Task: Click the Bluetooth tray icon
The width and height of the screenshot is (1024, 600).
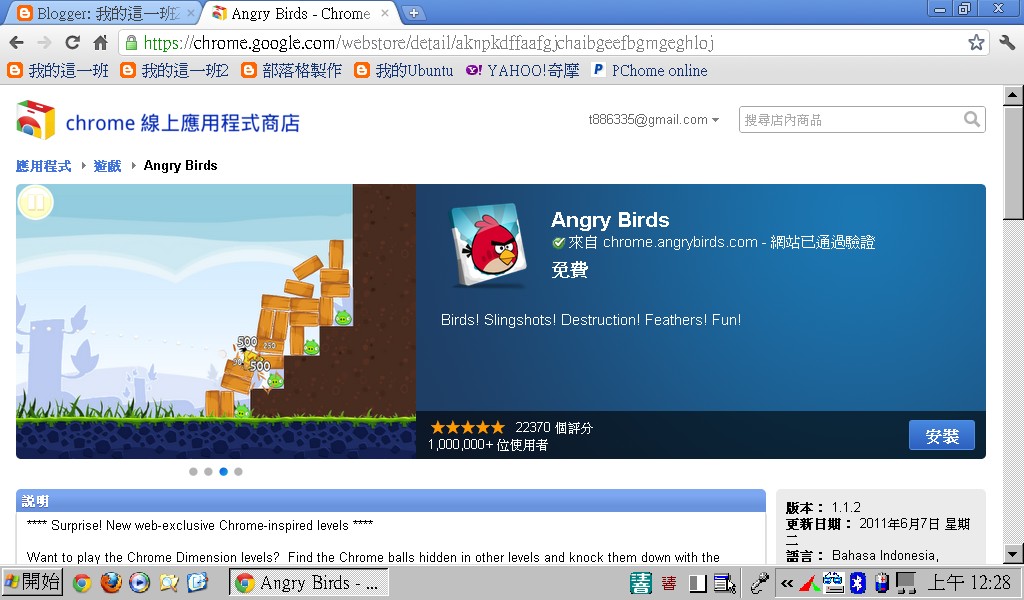Action: click(x=857, y=582)
